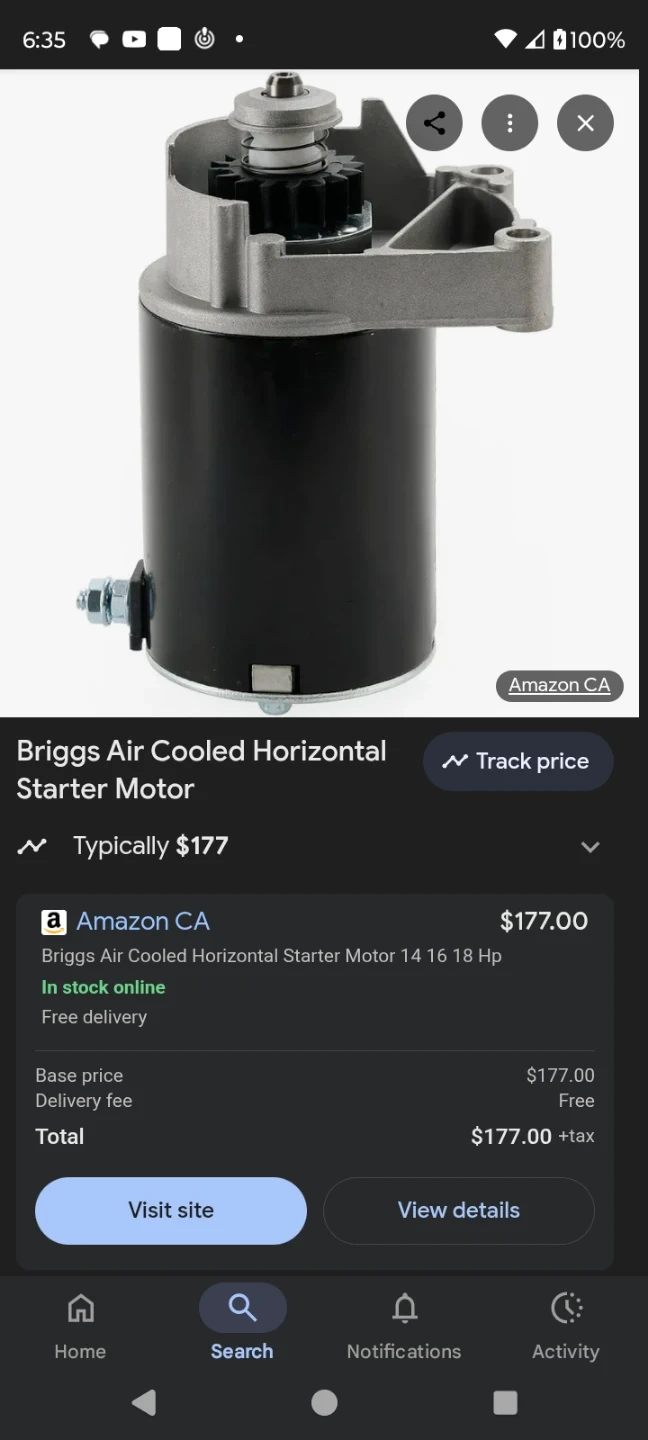Tap the Amazon CA source label on image
This screenshot has width=648, height=1440.
coord(559,685)
